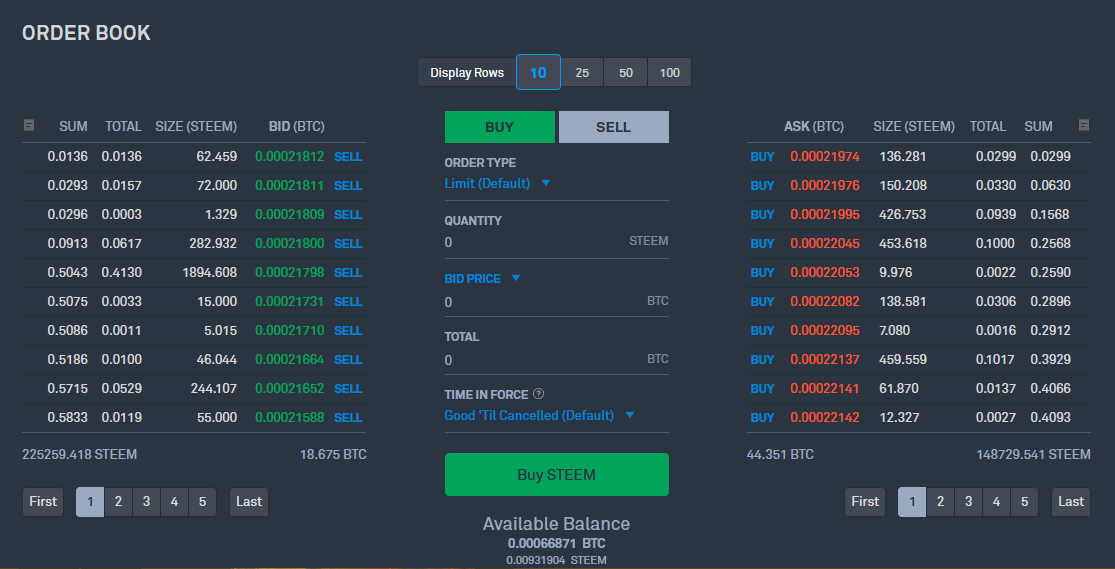Screen dimensions: 1115x569
Task: Click SELL link for bid 0.00021800
Action: 348,243
